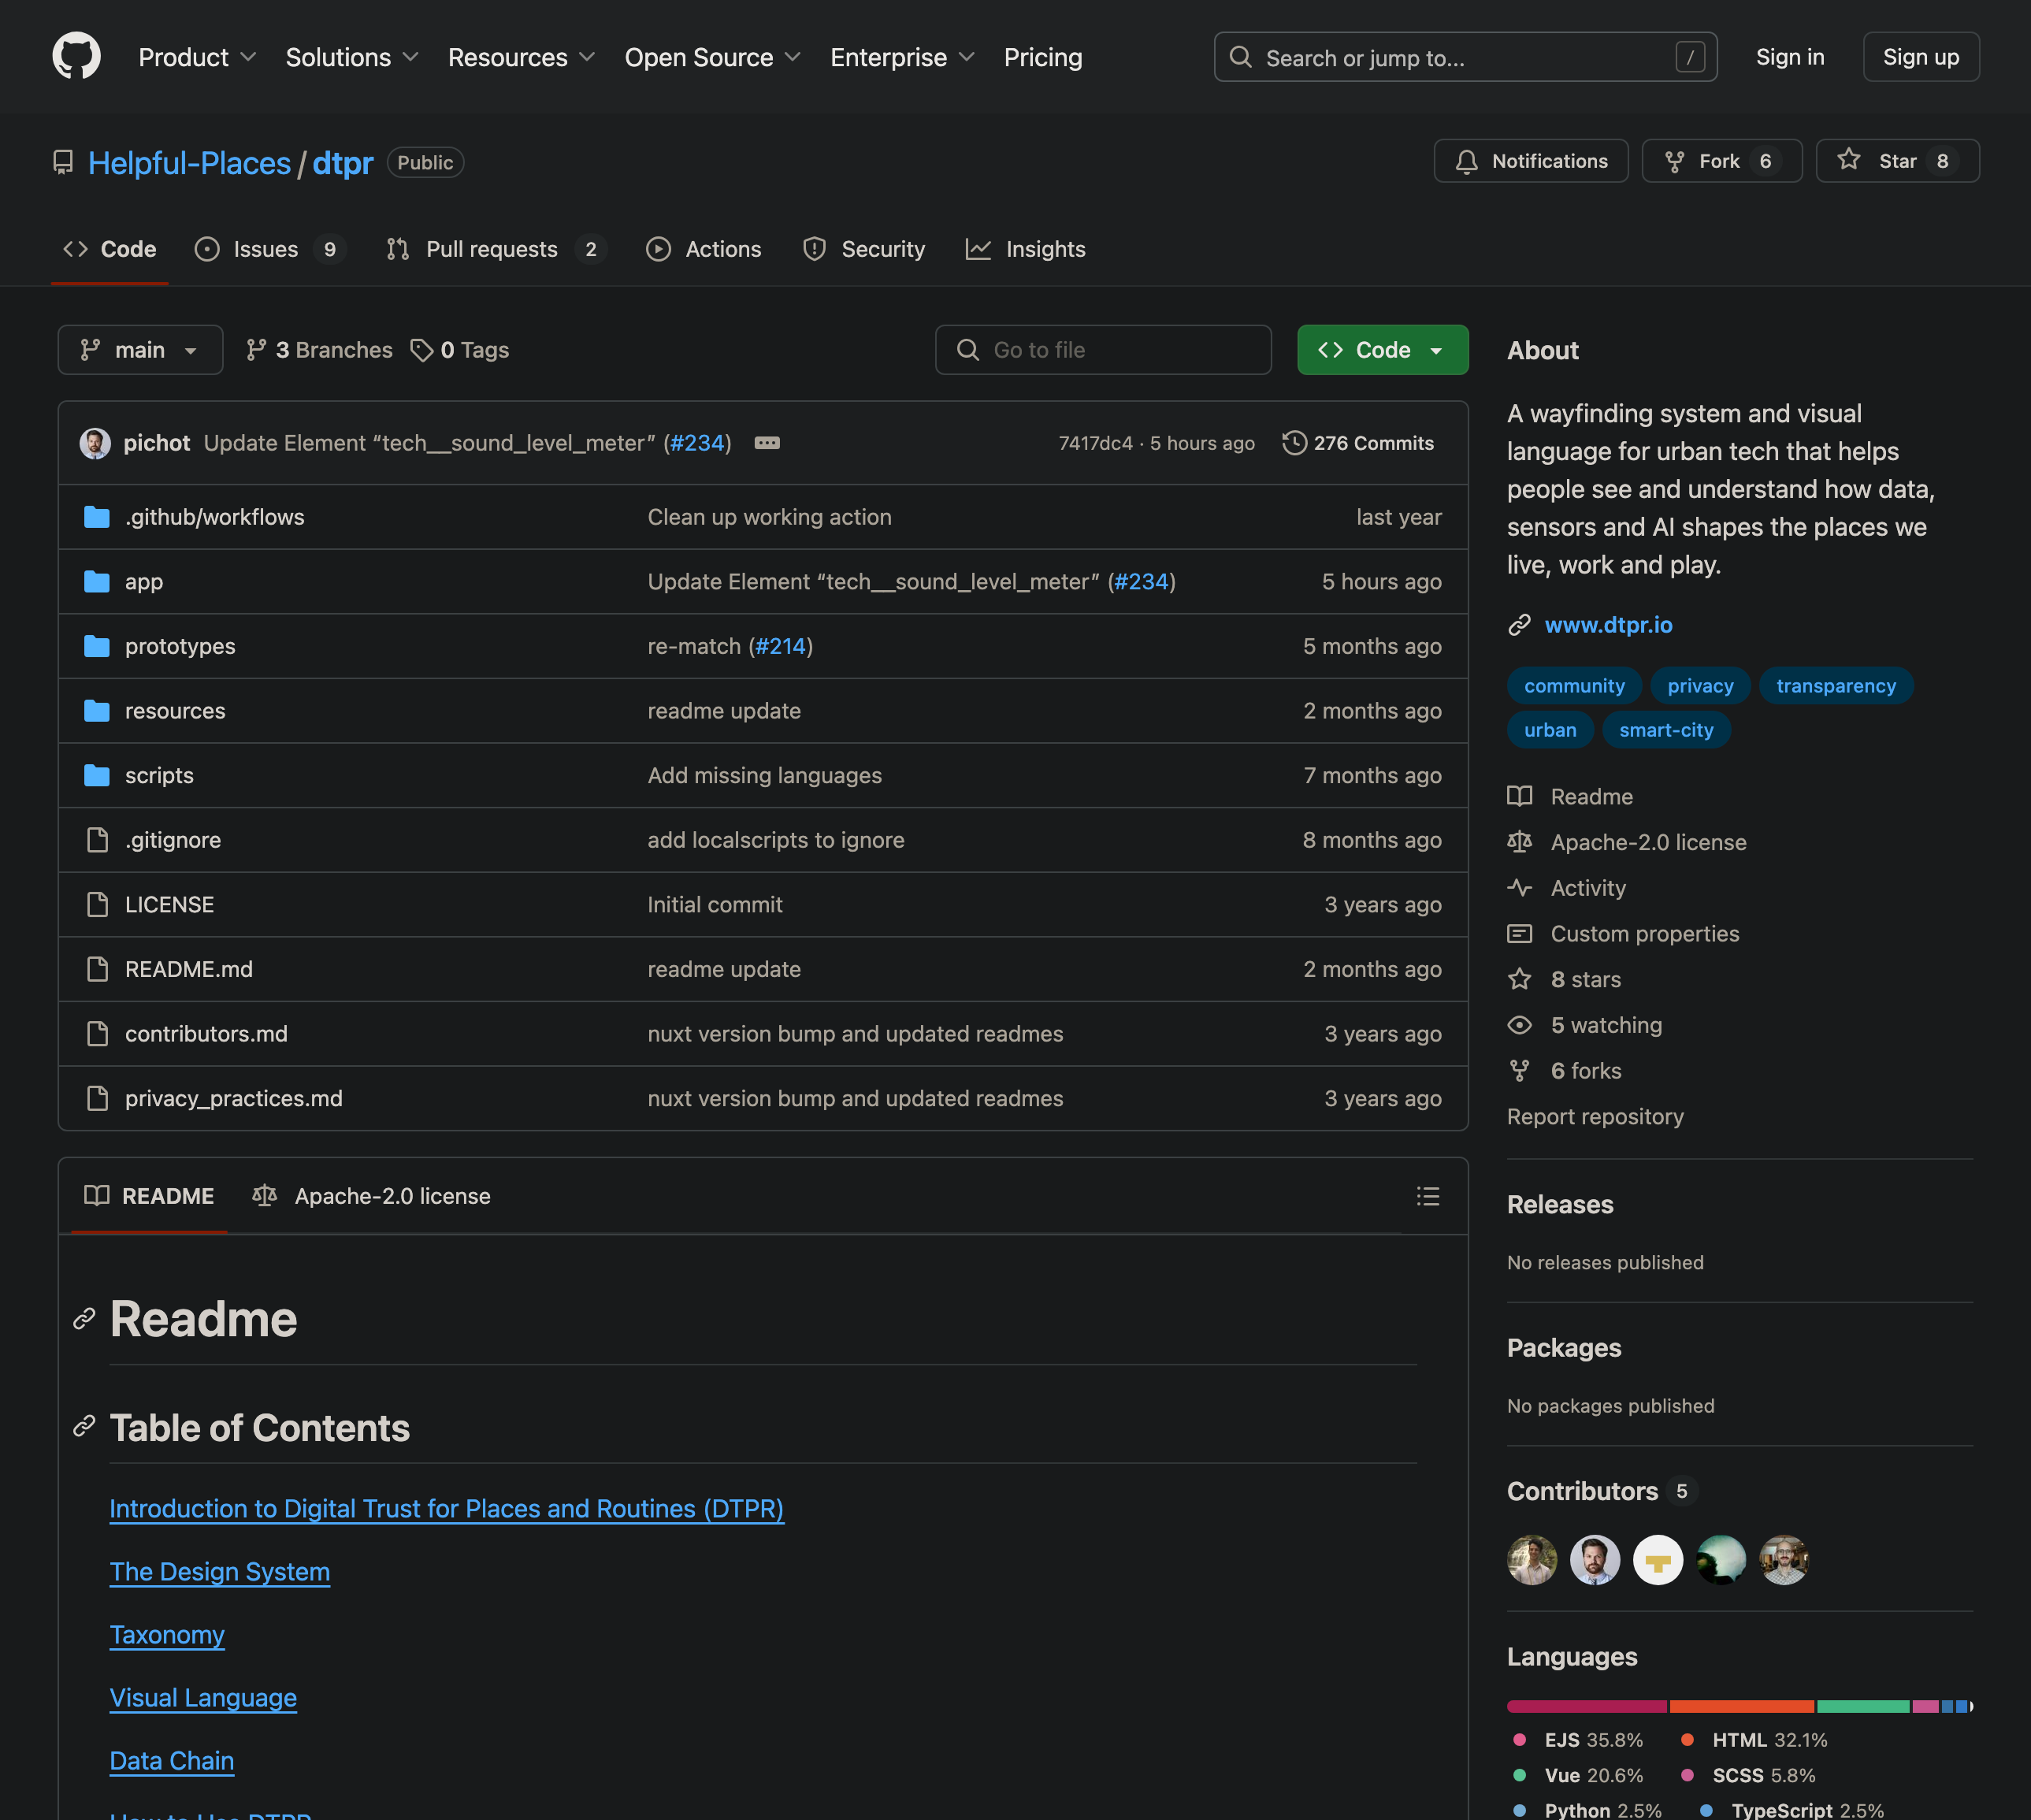Click the clock icon beside 276 Commits
The image size is (2031, 1820).
point(1294,443)
